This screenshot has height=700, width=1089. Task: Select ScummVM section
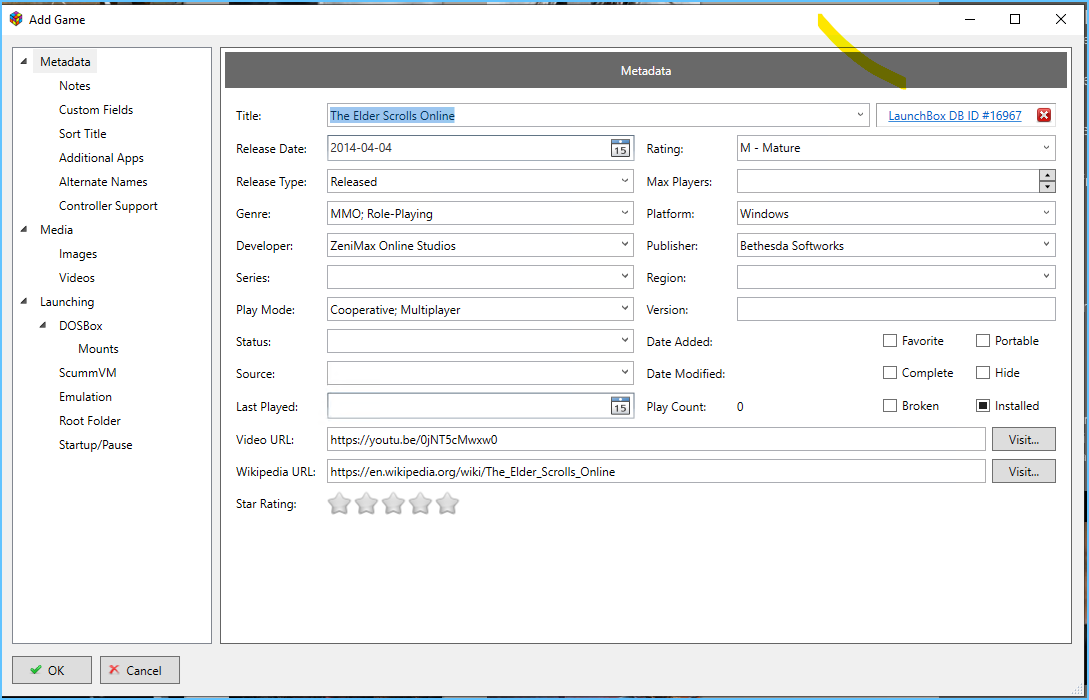tap(88, 373)
